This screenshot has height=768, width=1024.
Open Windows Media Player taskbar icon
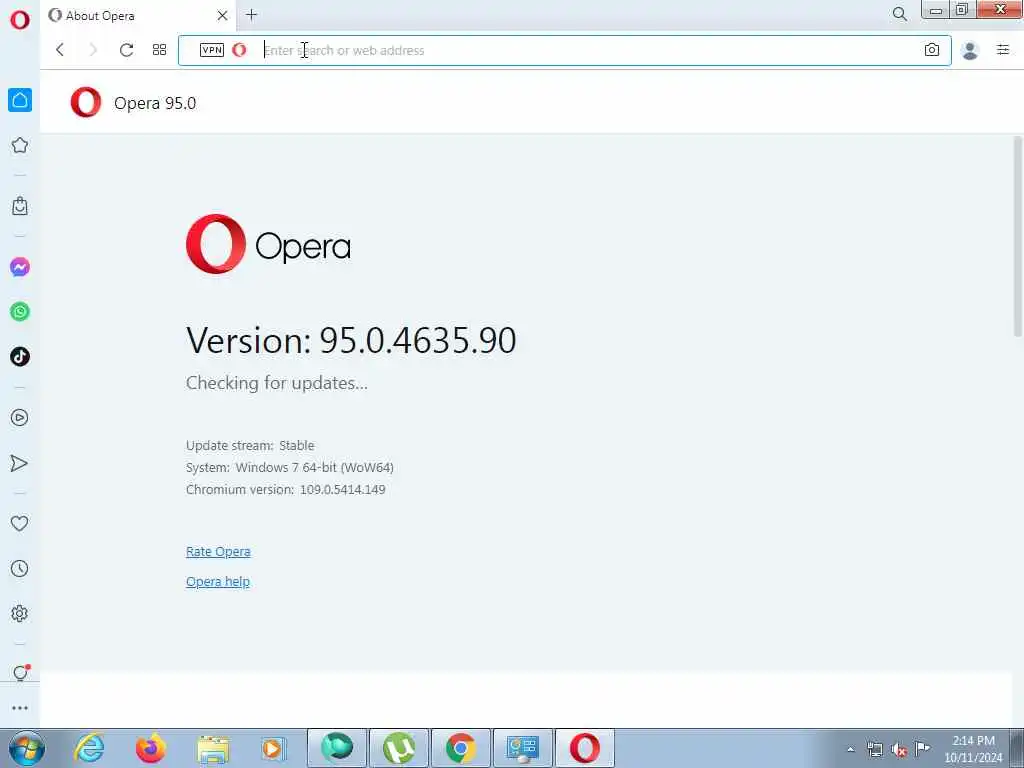[x=274, y=748]
